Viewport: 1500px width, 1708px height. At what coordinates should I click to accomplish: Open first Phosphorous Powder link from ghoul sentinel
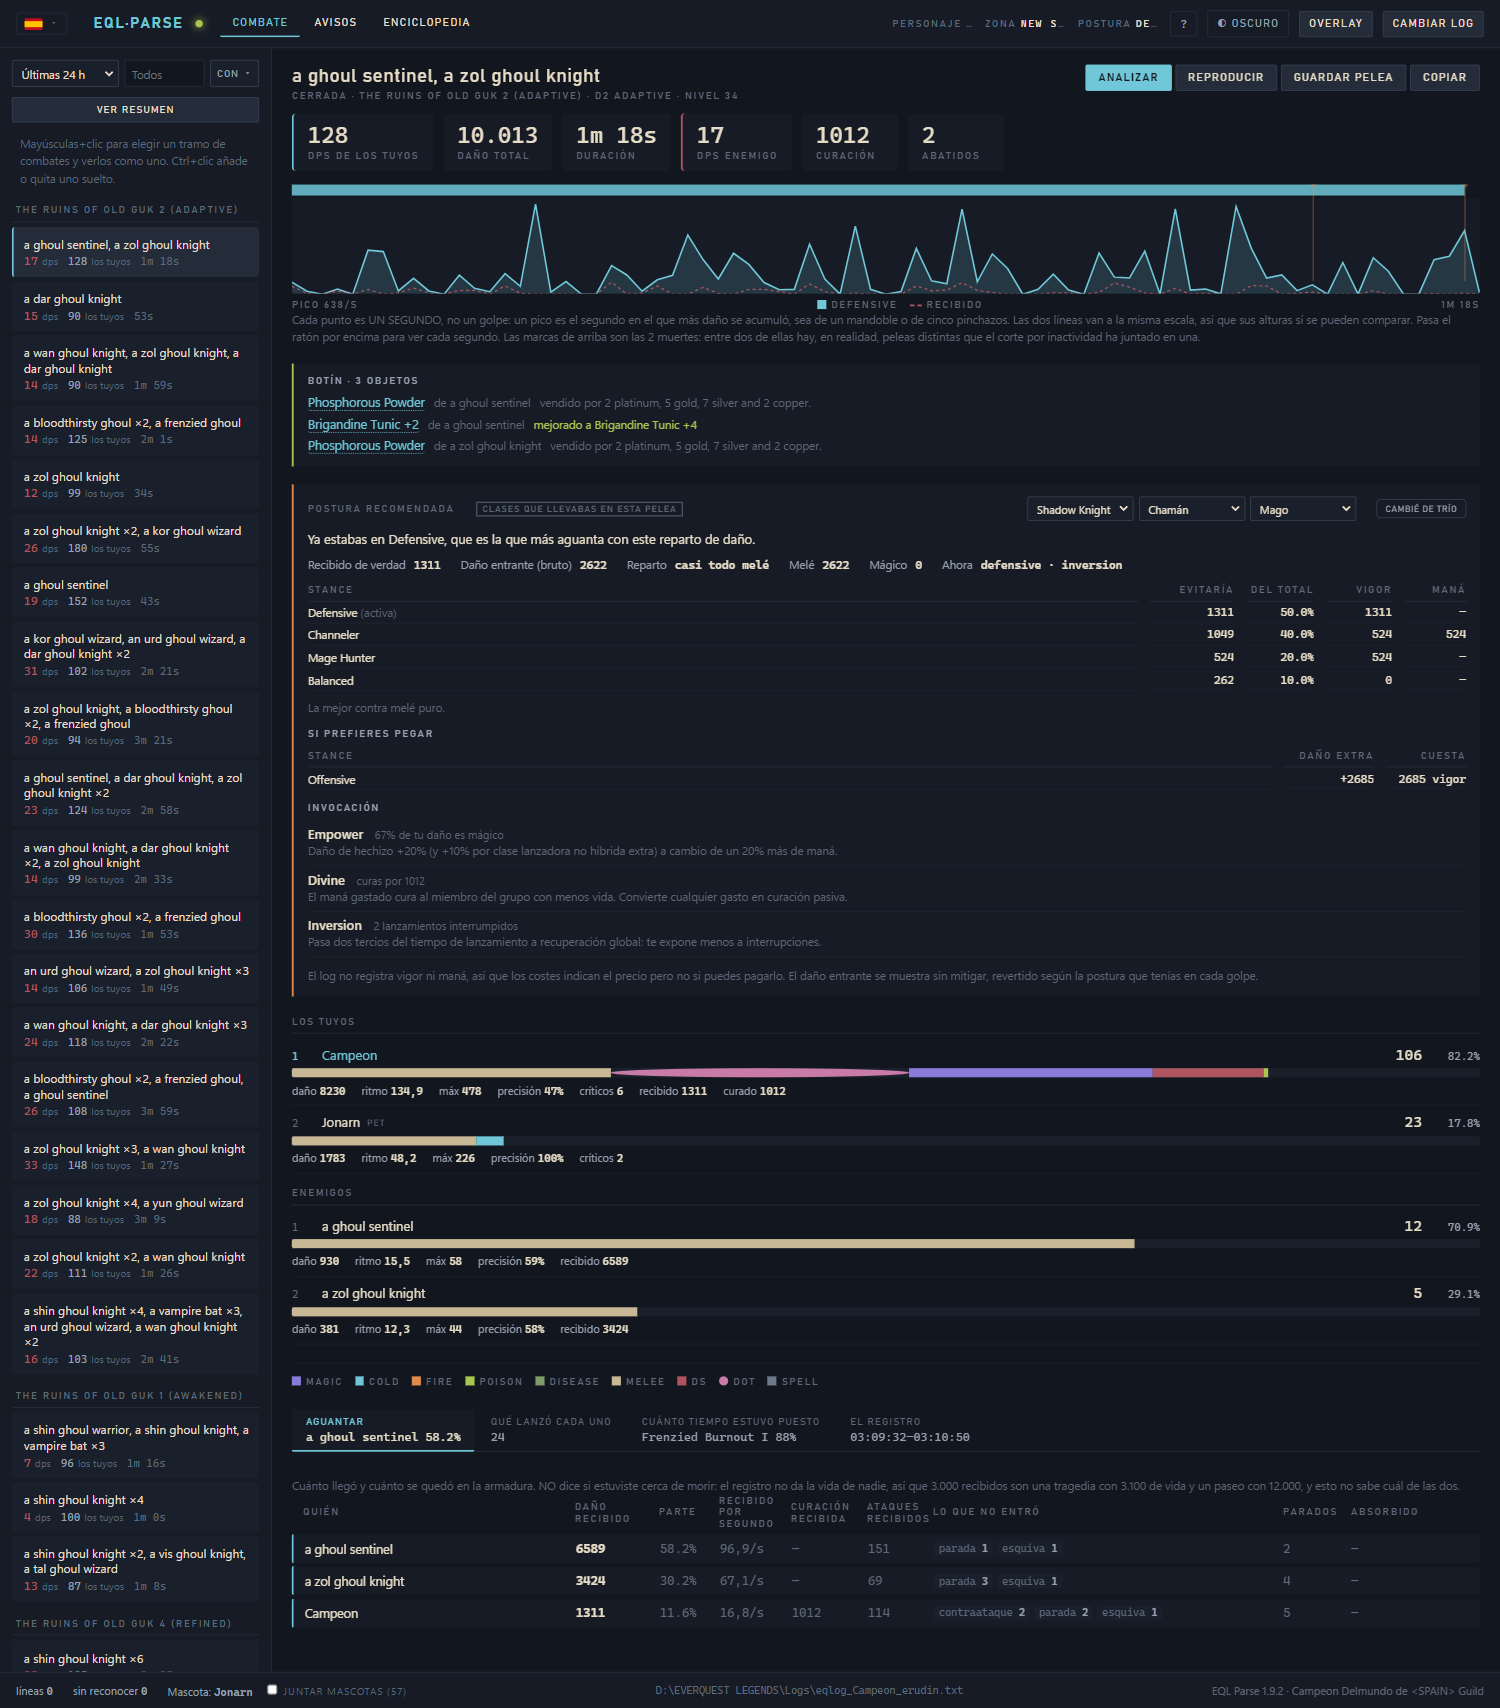[366, 403]
